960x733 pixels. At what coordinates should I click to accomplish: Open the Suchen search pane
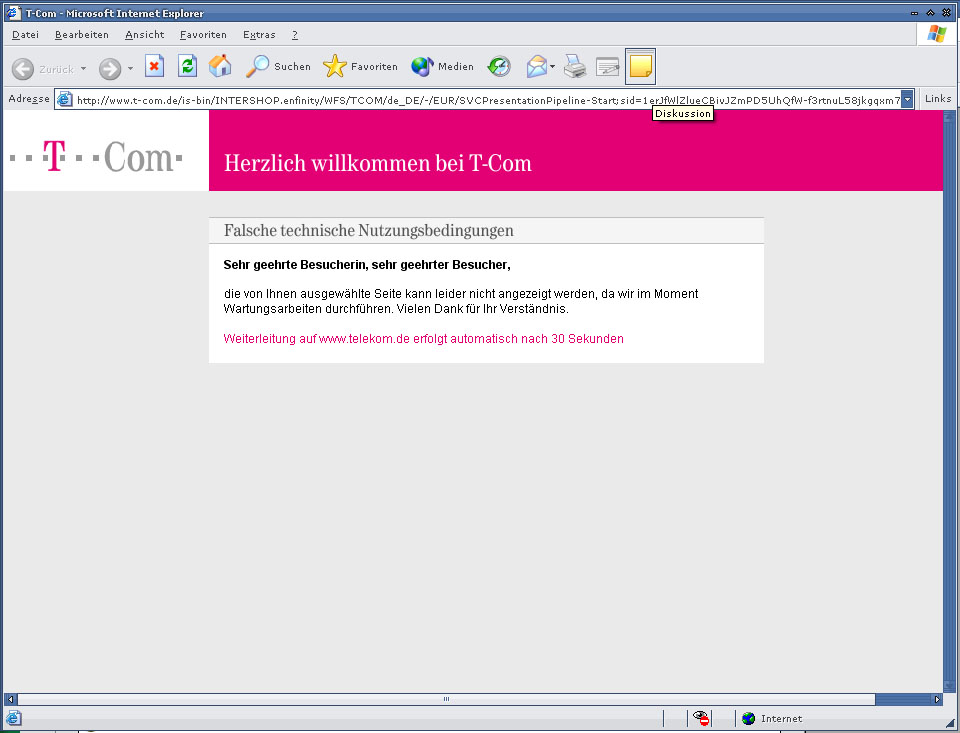point(279,67)
